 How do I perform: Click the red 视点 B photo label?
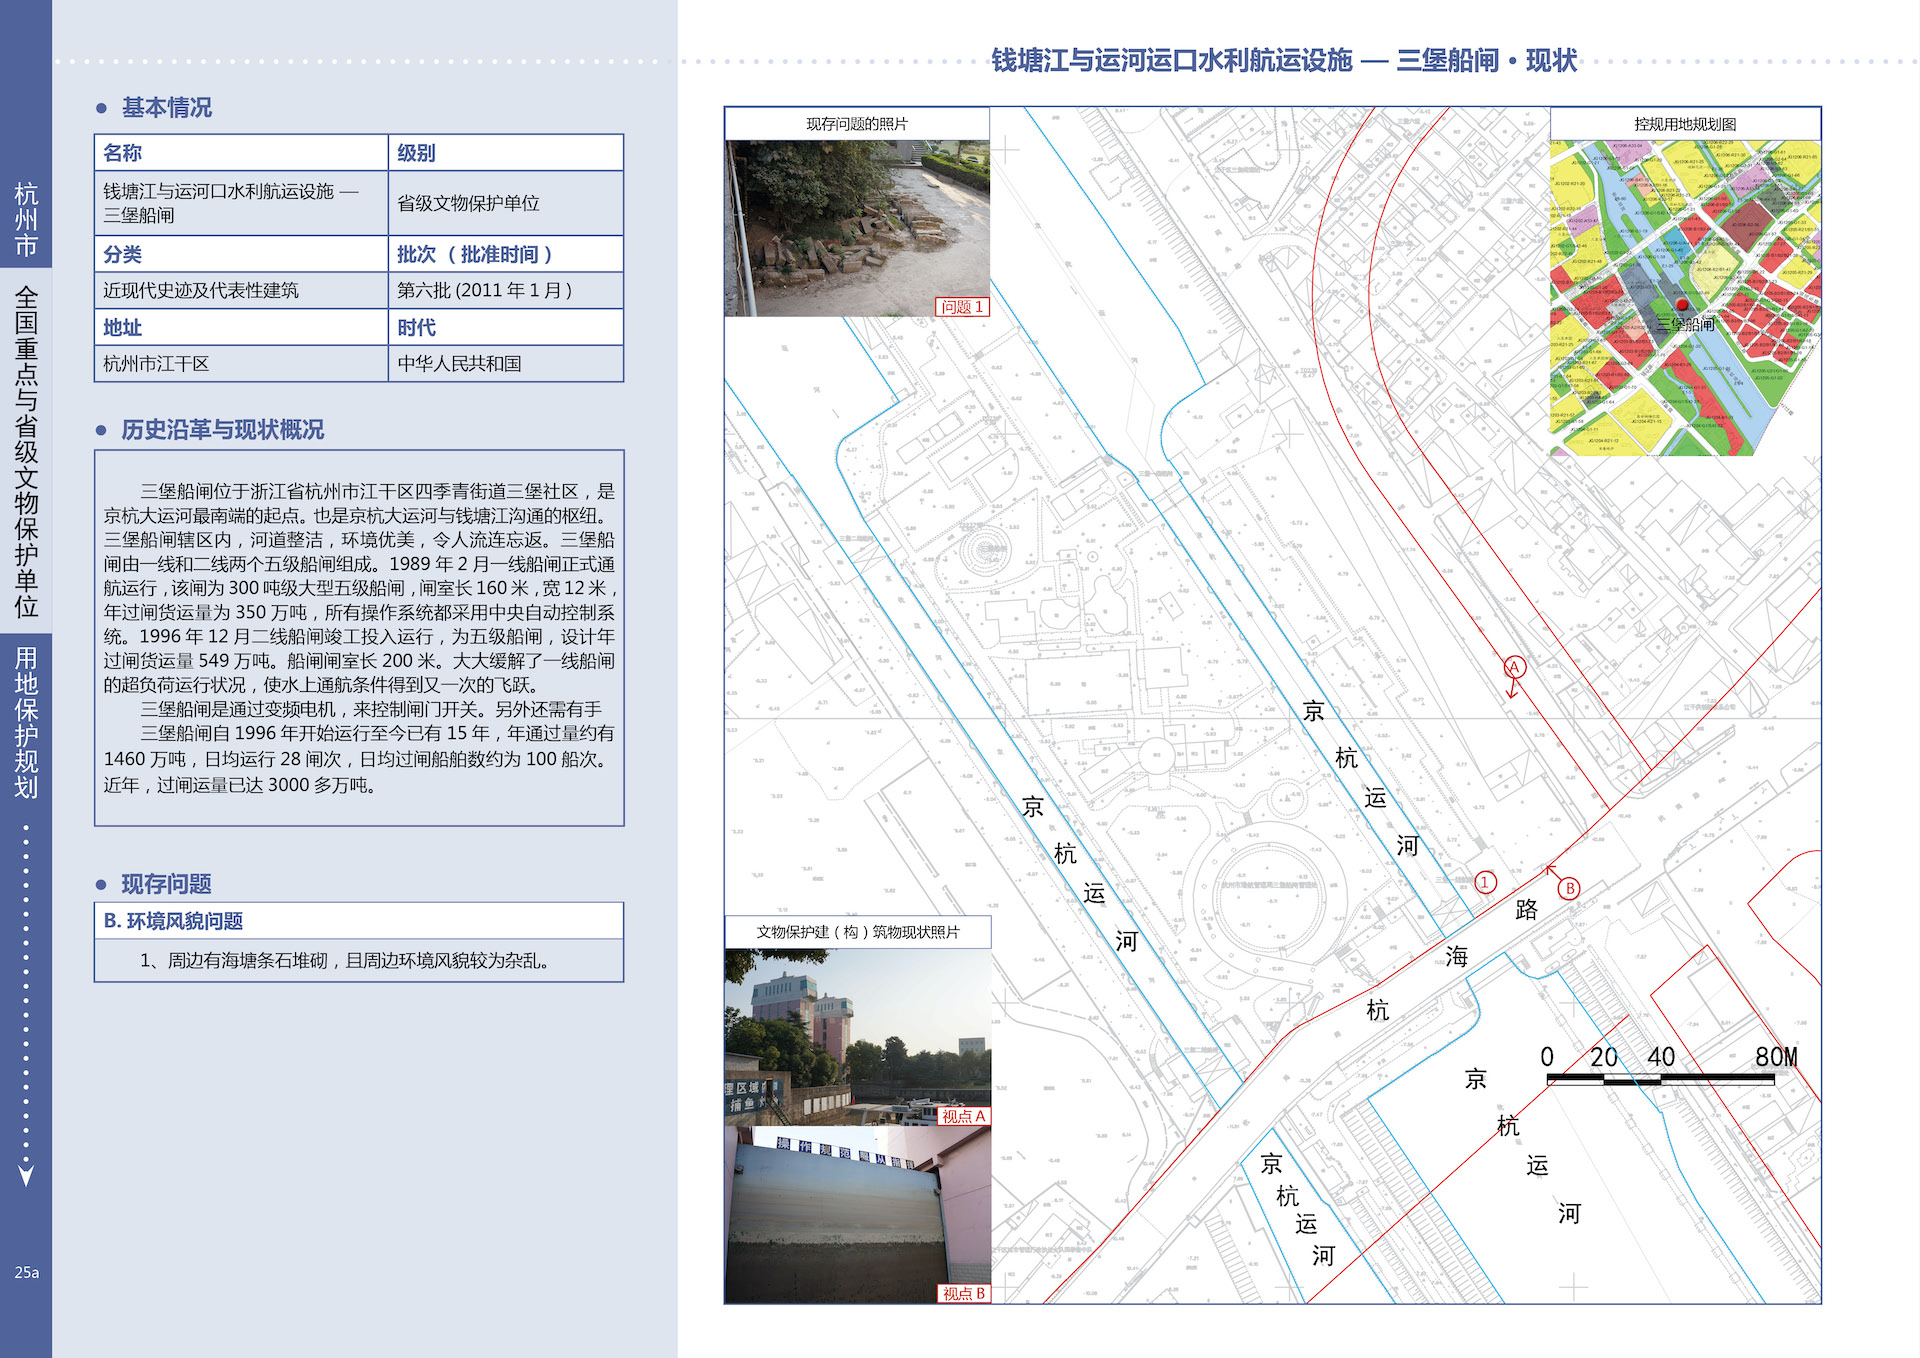[x=963, y=1293]
